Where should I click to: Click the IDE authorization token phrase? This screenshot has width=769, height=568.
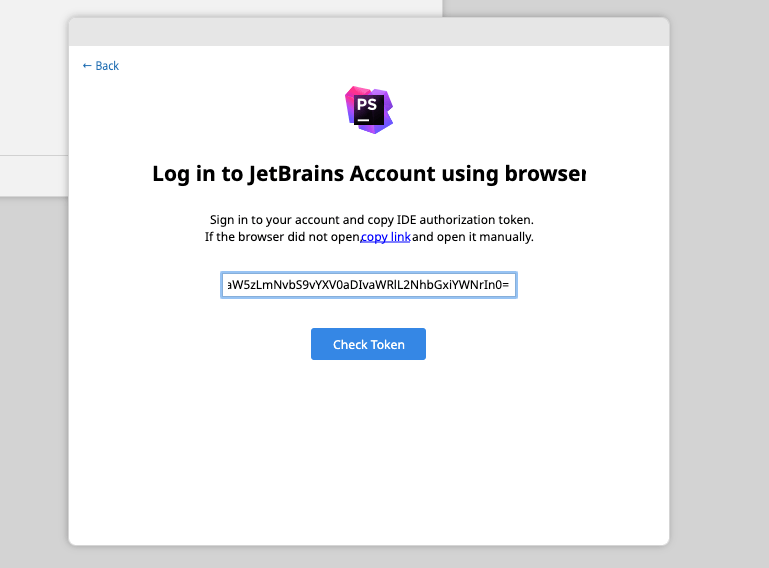click(464, 220)
